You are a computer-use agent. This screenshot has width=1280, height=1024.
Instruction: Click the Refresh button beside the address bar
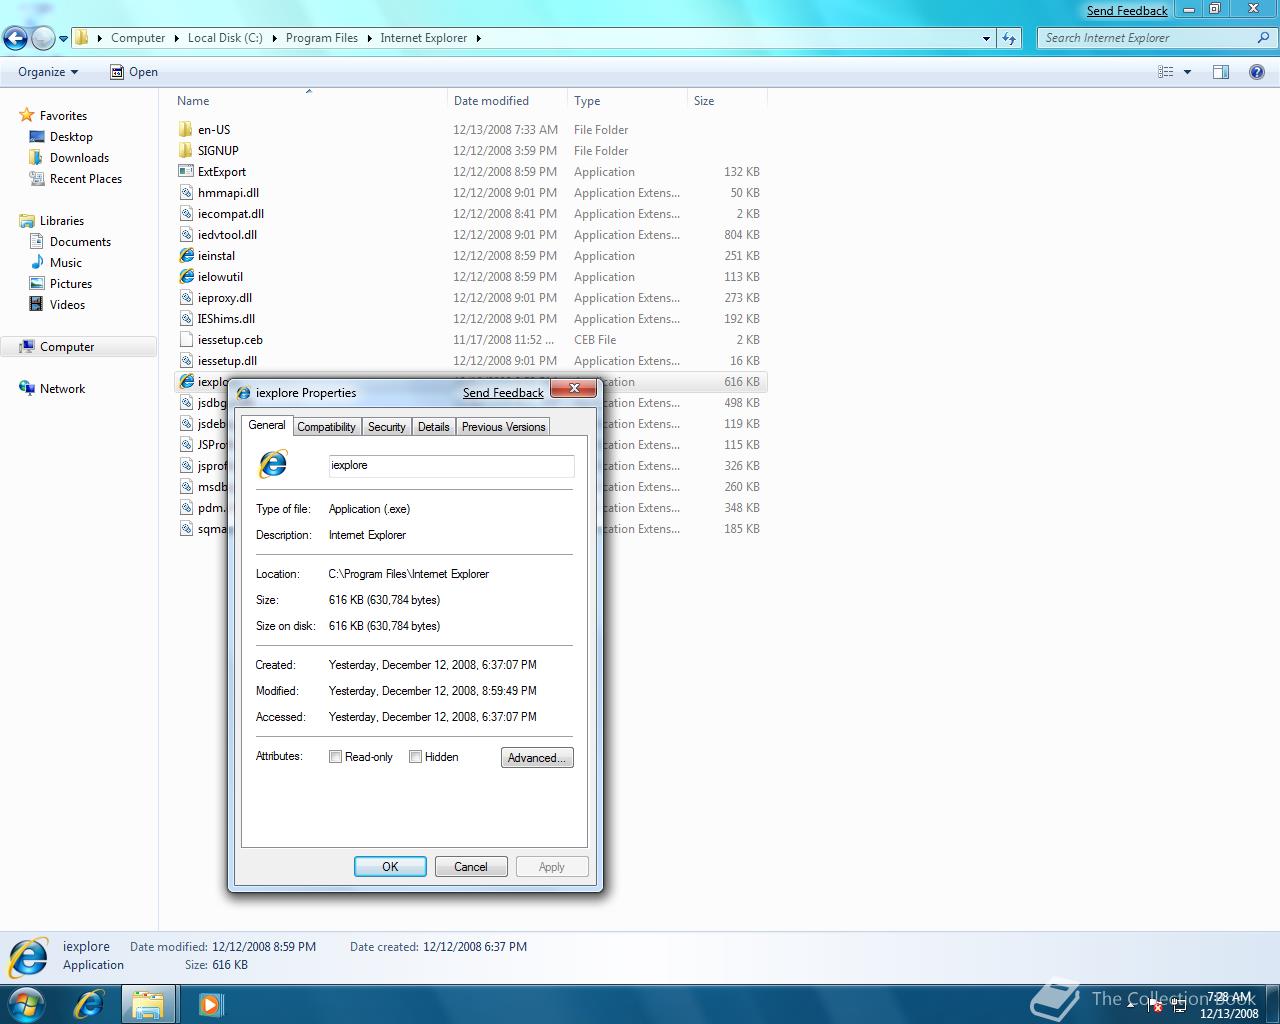(x=1008, y=38)
